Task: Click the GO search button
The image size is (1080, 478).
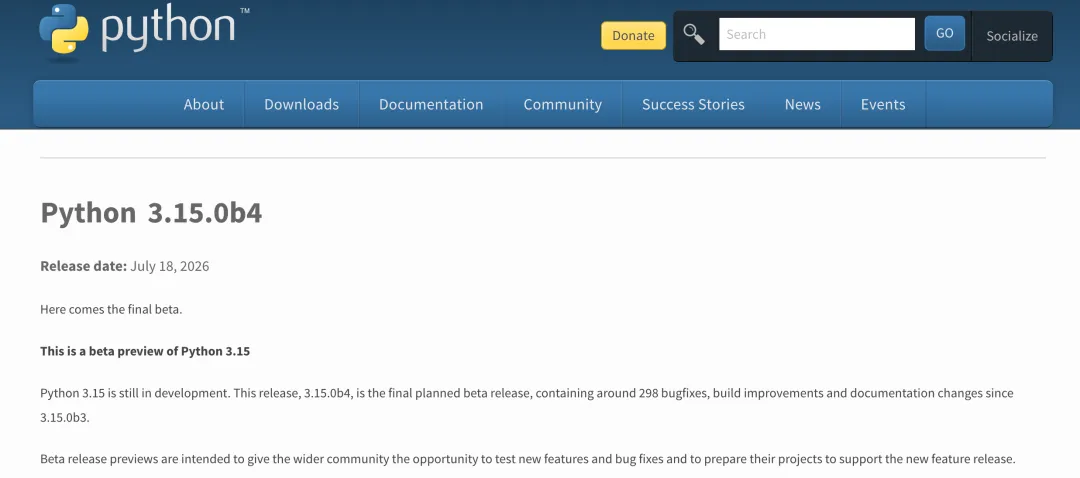Action: point(944,34)
